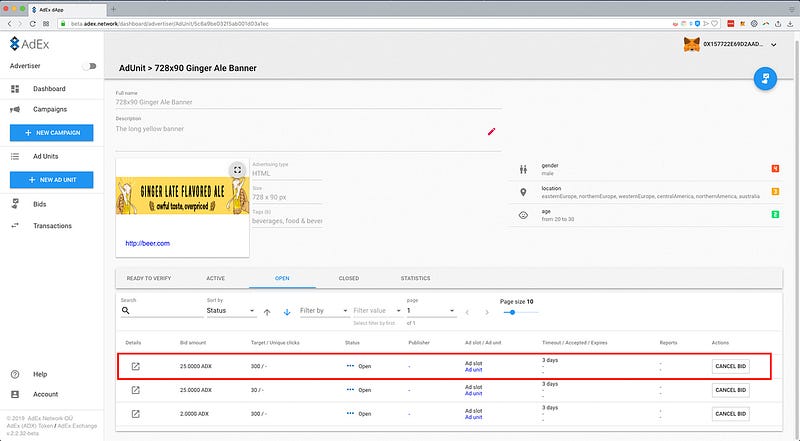Sort descending with the blue down arrow
The image size is (800, 441).
(287, 312)
